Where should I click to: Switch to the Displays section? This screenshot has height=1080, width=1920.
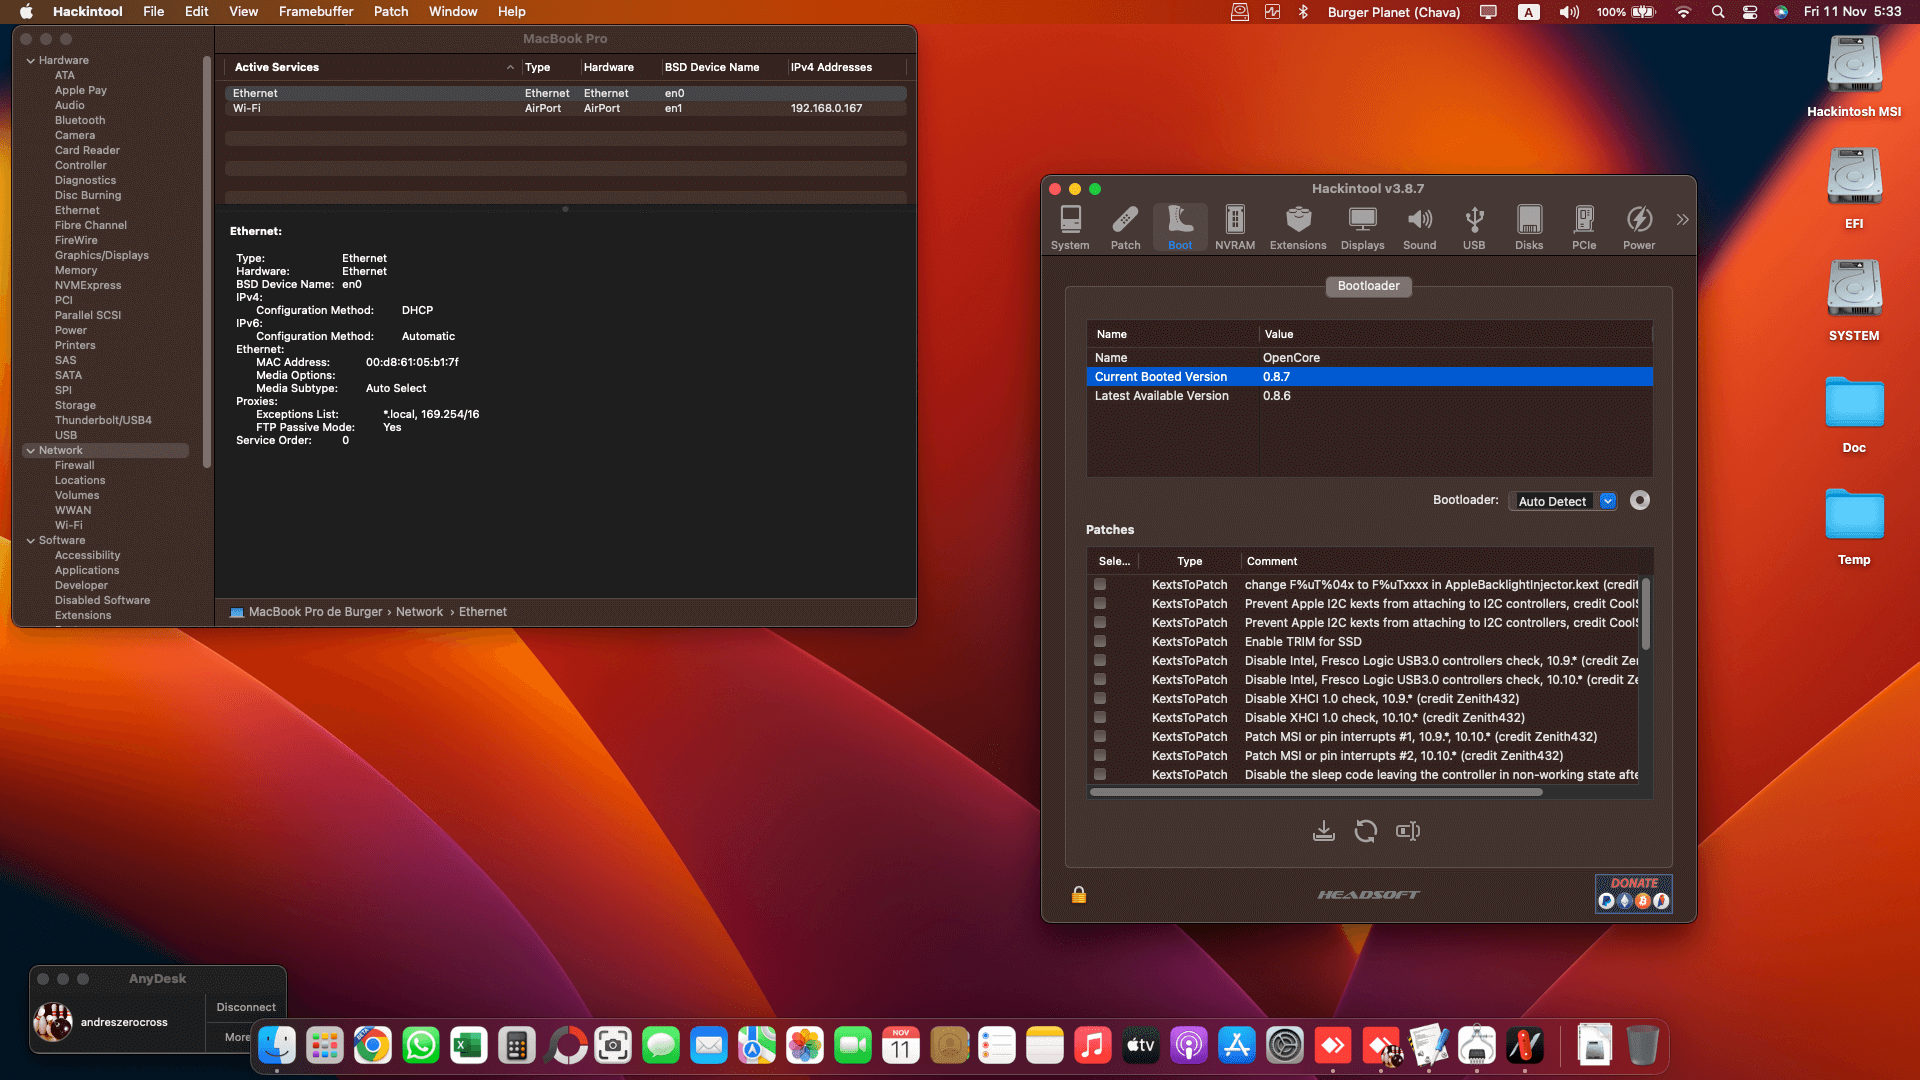click(1361, 227)
